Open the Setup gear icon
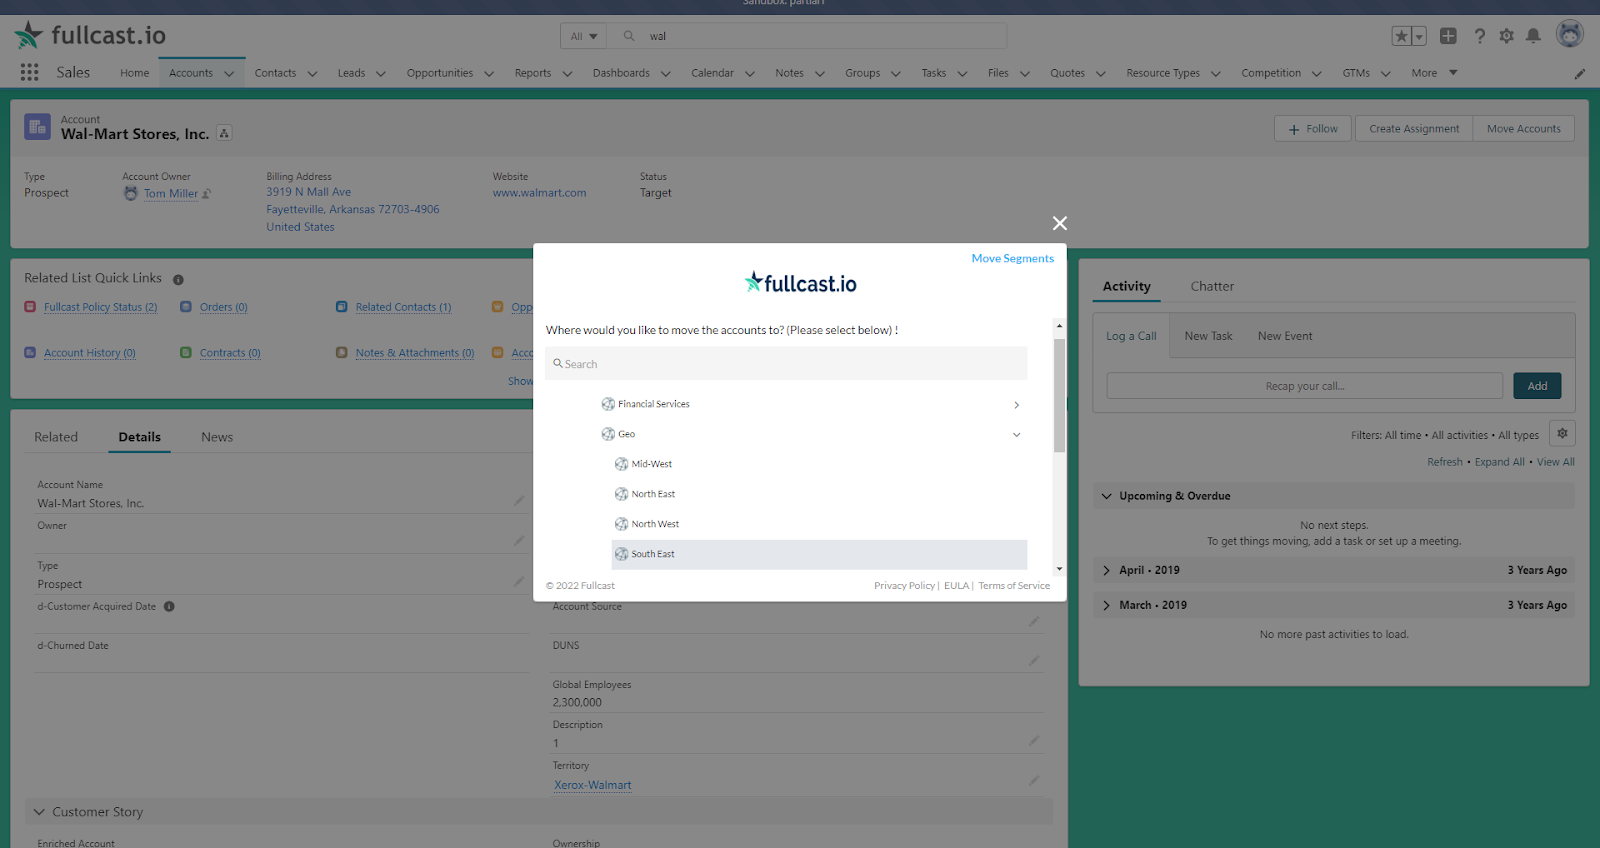1600x848 pixels. click(1507, 36)
